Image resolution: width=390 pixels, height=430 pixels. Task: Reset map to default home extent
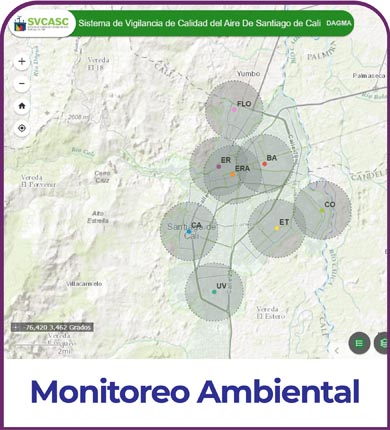(x=22, y=106)
